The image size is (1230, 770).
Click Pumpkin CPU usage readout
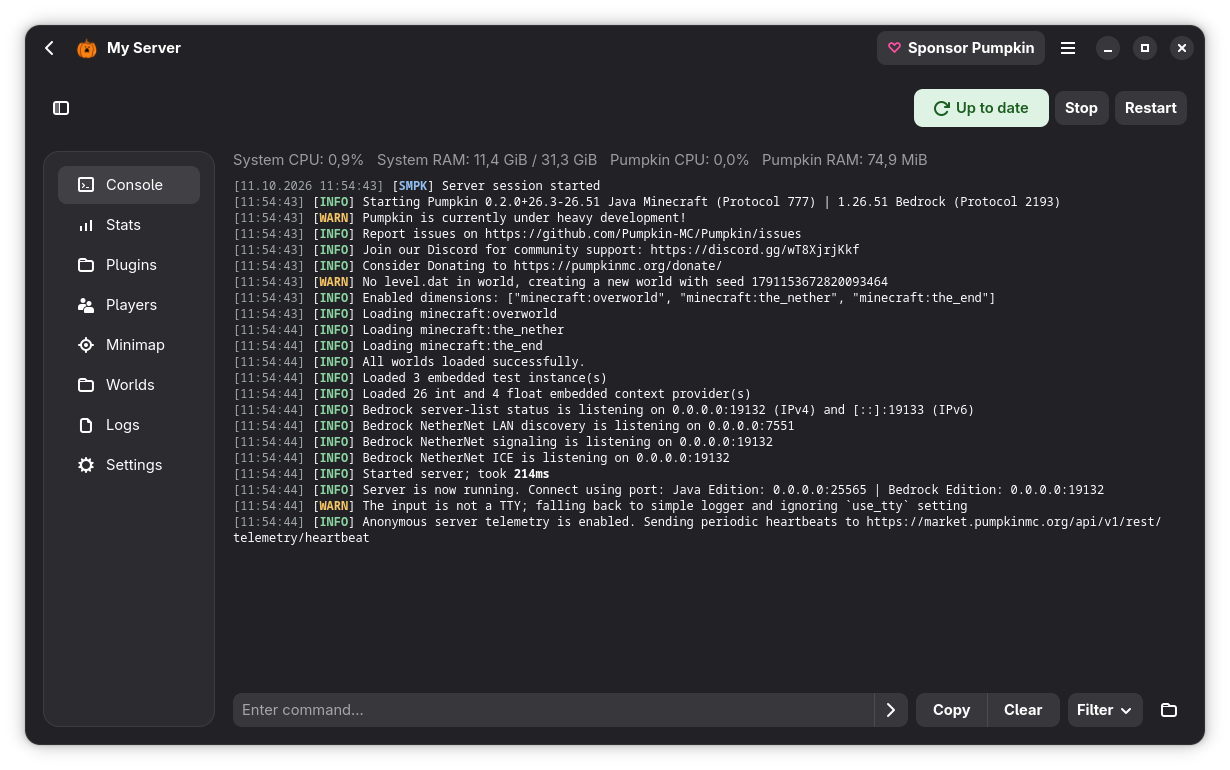click(x=679, y=160)
